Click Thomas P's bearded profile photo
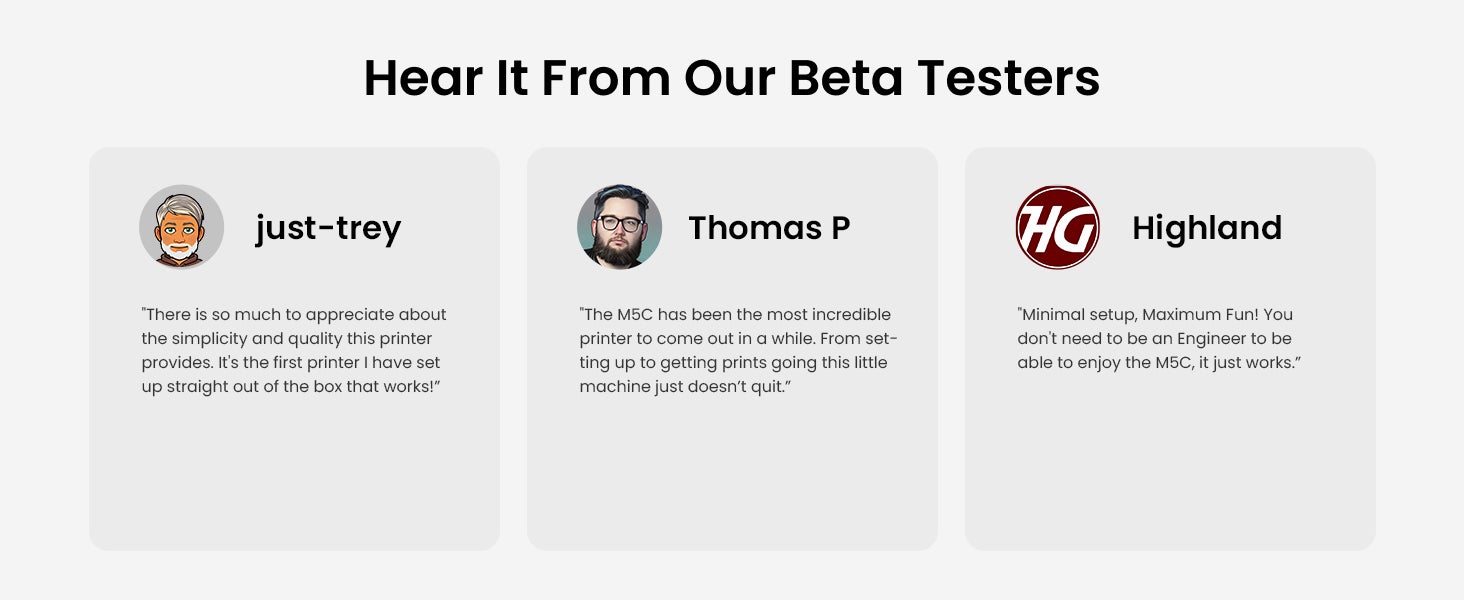Viewport: 1464px width, 600px height. pos(619,227)
